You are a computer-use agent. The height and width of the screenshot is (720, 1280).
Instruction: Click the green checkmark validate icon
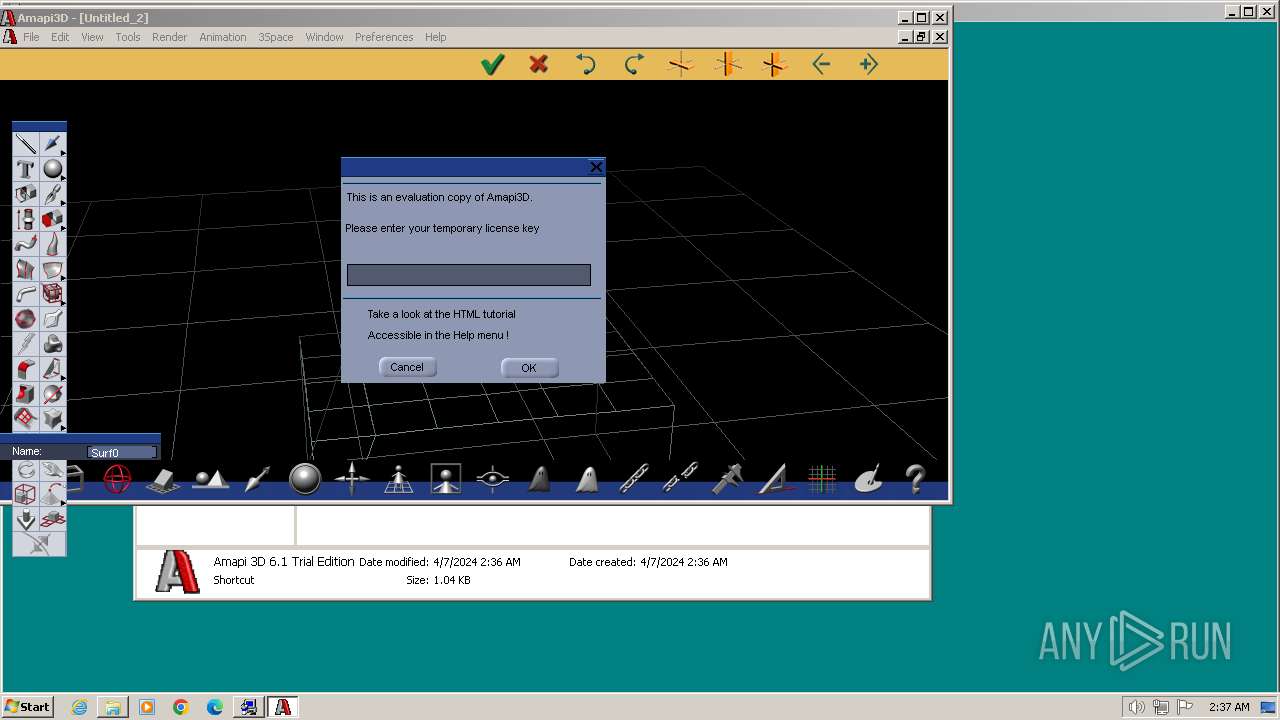pos(492,65)
